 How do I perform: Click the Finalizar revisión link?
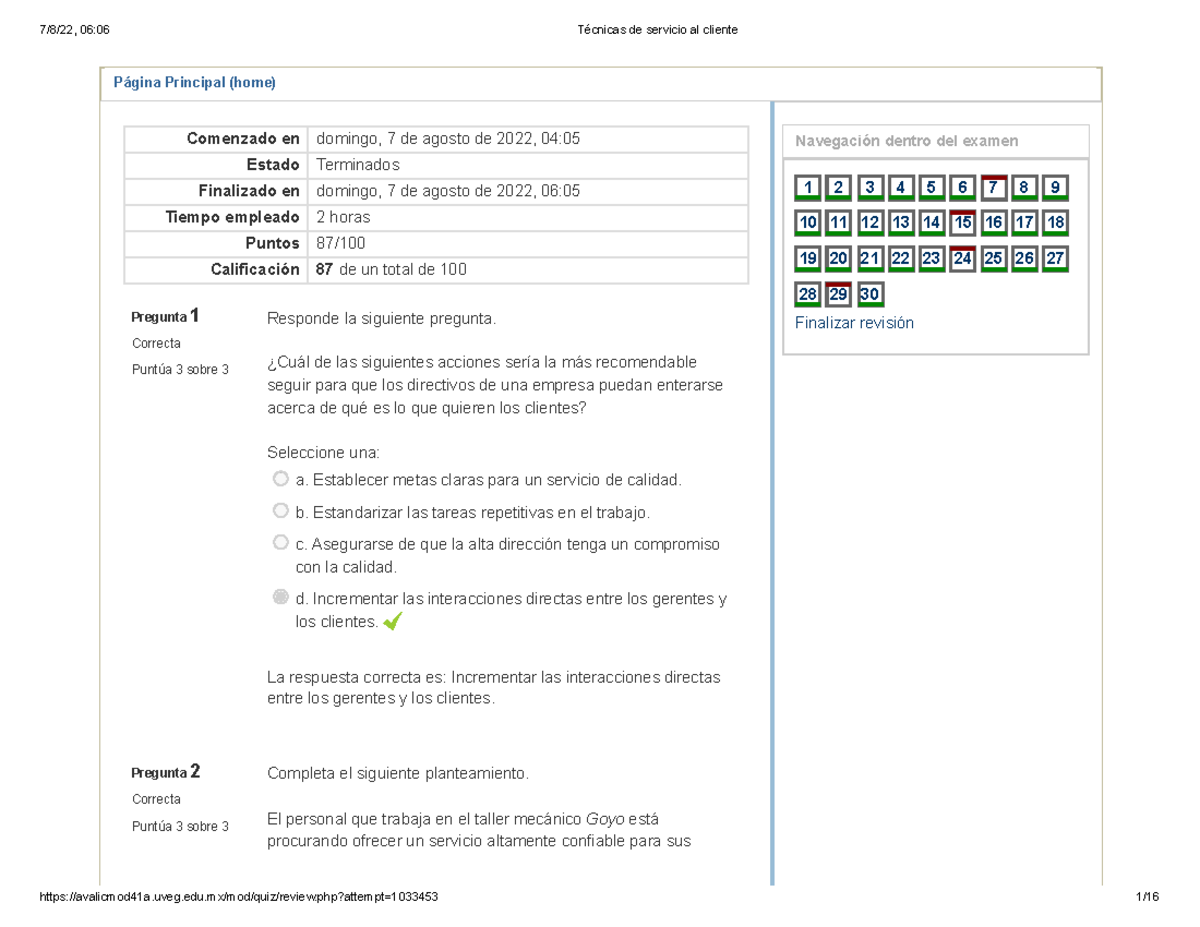854,323
